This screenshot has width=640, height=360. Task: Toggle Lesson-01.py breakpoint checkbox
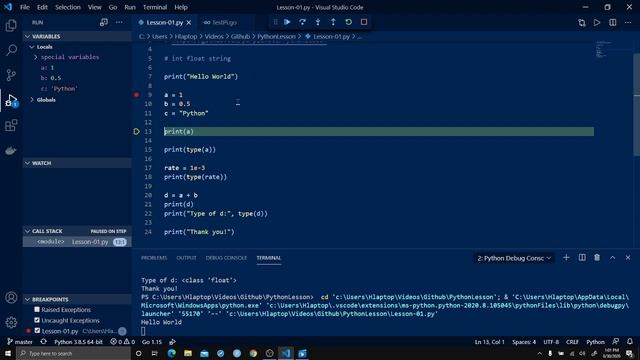[x=37, y=331]
